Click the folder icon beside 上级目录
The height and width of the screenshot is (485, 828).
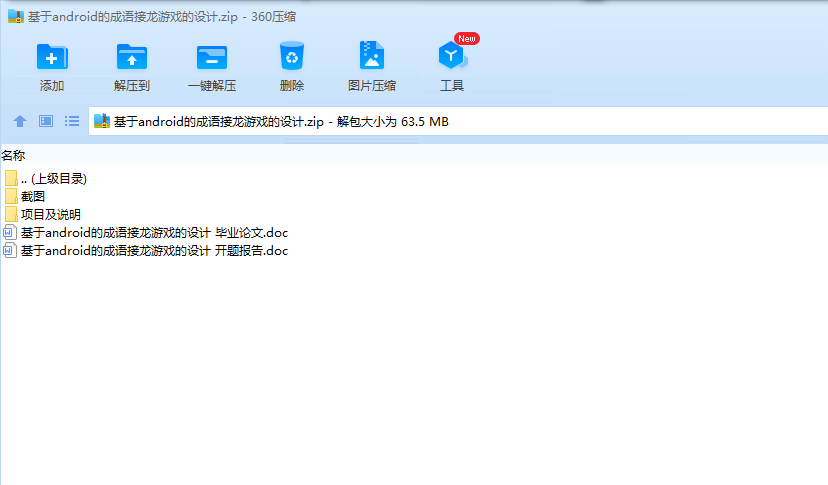(x=11, y=179)
